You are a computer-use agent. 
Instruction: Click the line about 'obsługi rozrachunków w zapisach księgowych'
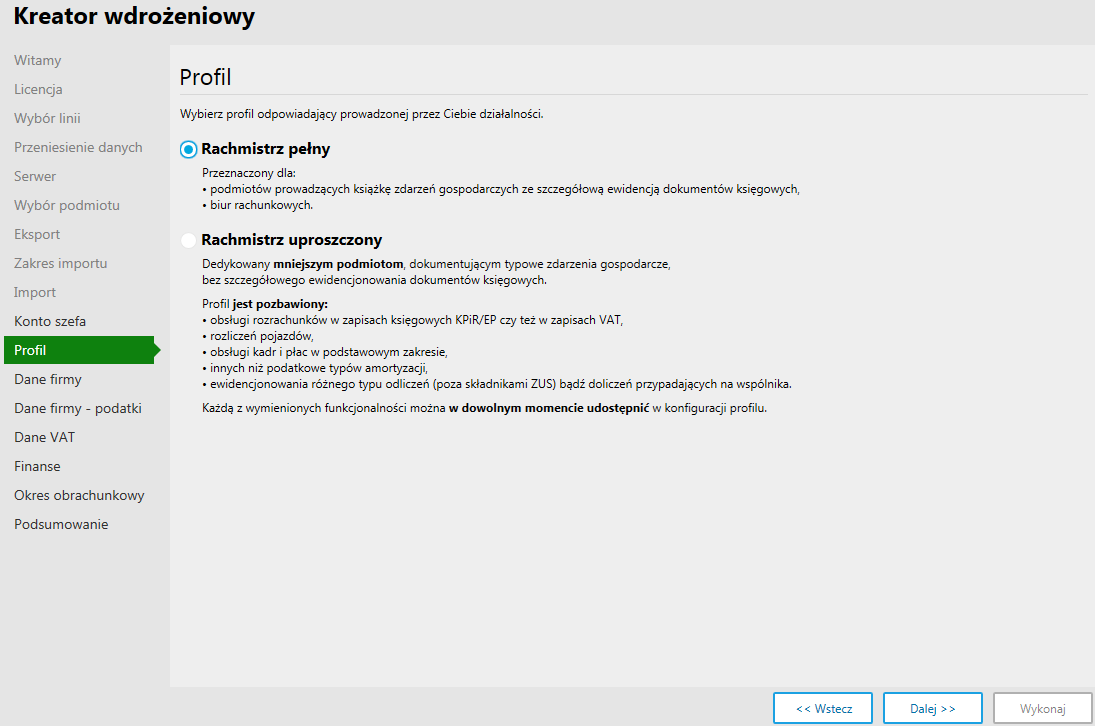pos(417,320)
